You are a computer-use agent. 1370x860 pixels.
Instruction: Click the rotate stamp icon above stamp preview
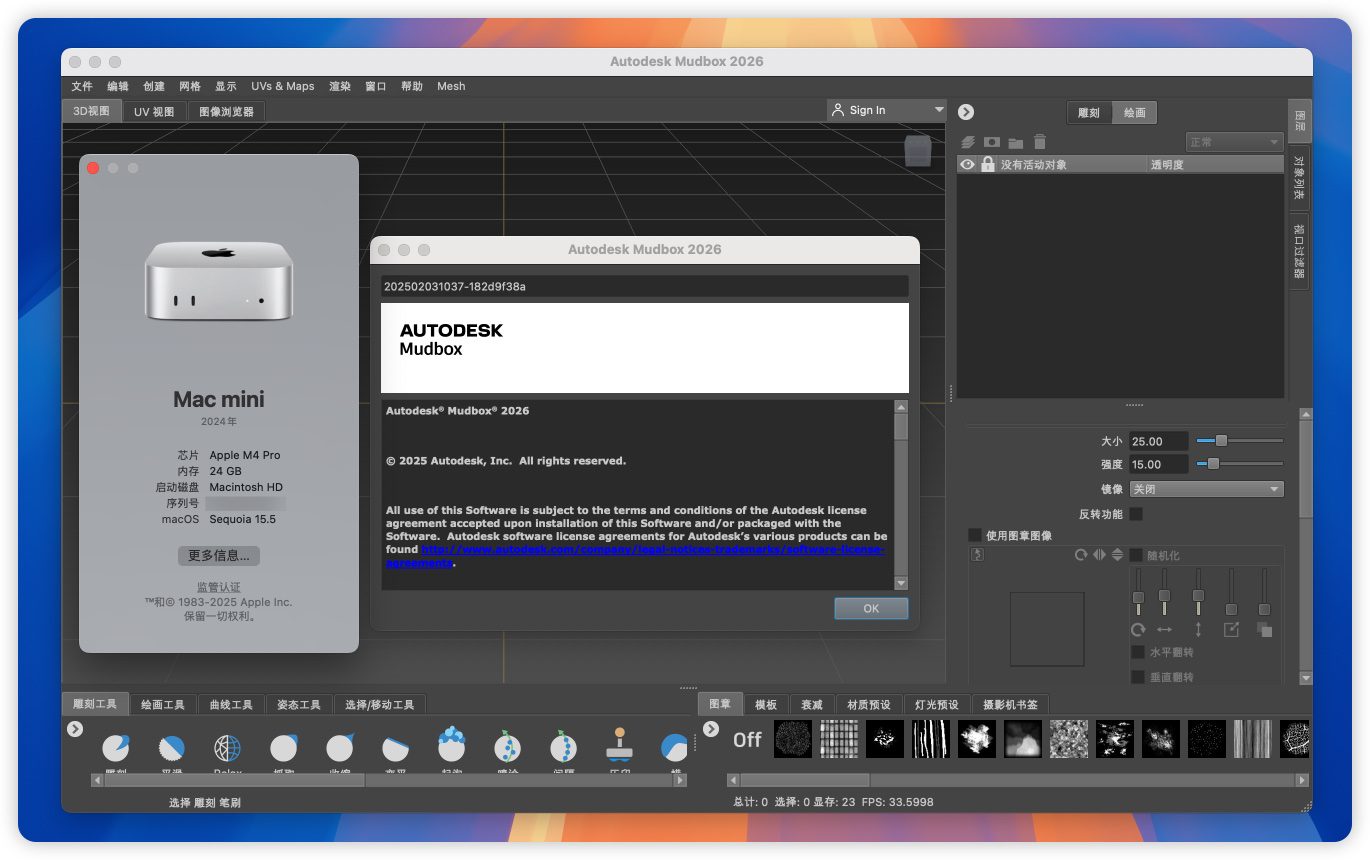(x=1081, y=555)
